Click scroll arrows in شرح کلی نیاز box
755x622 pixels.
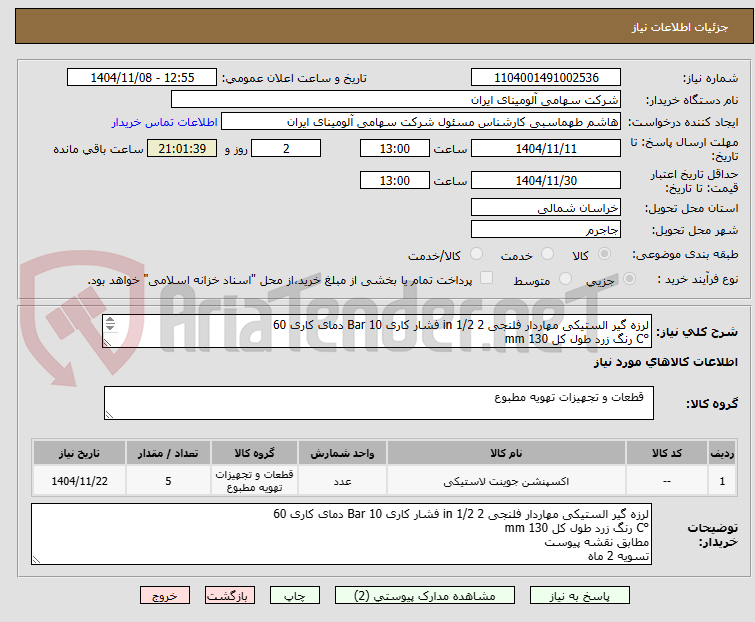coord(110,324)
